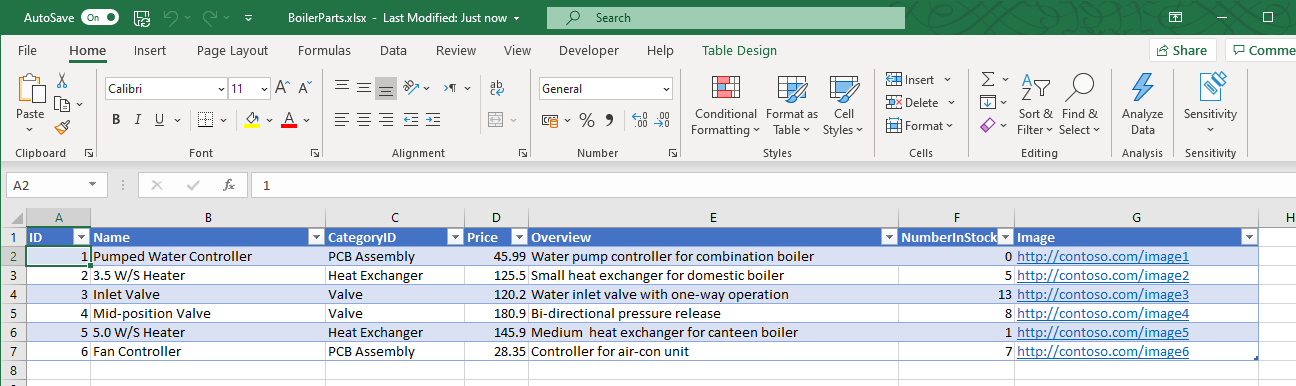1296x386 pixels.
Task: Click the Cut scissors icon
Action: point(62,81)
